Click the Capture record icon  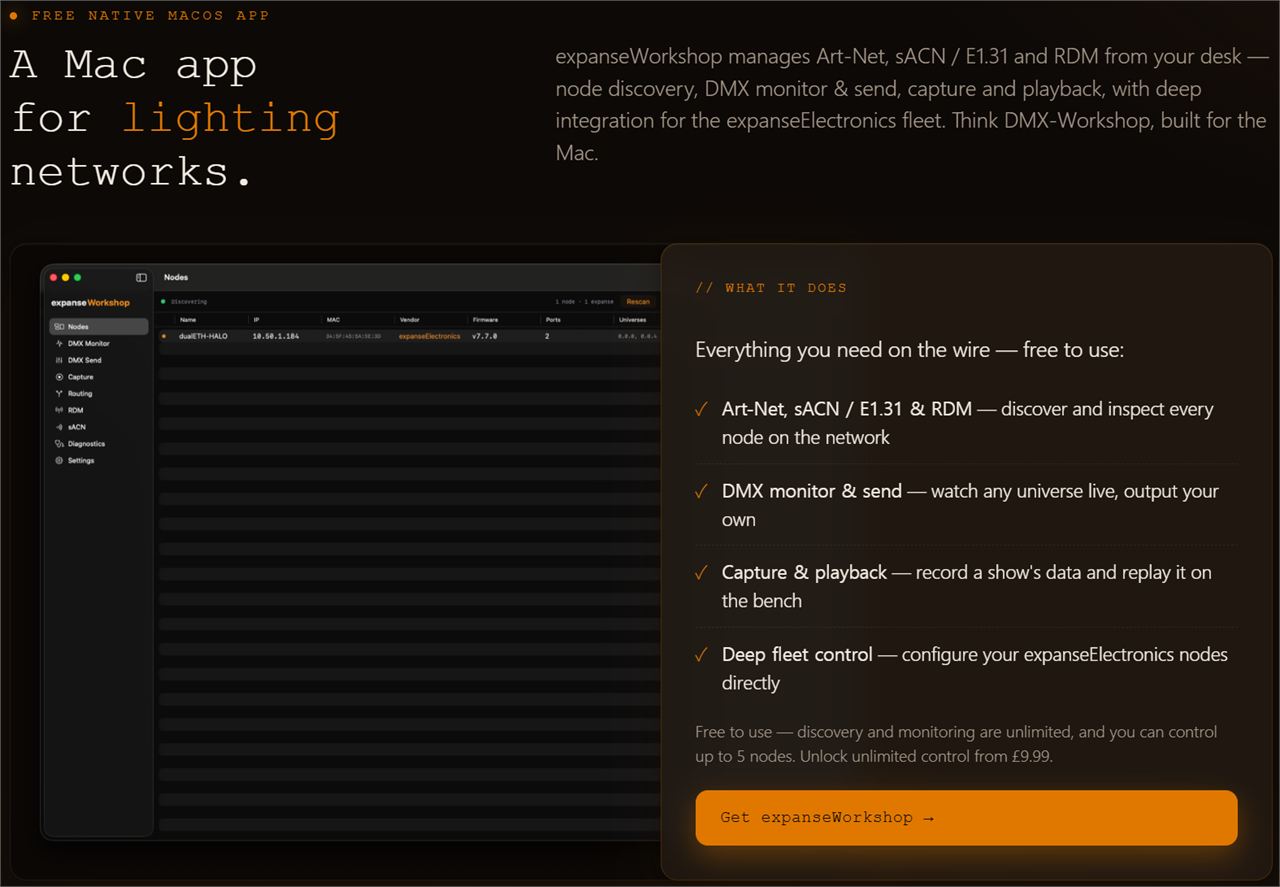coord(59,377)
